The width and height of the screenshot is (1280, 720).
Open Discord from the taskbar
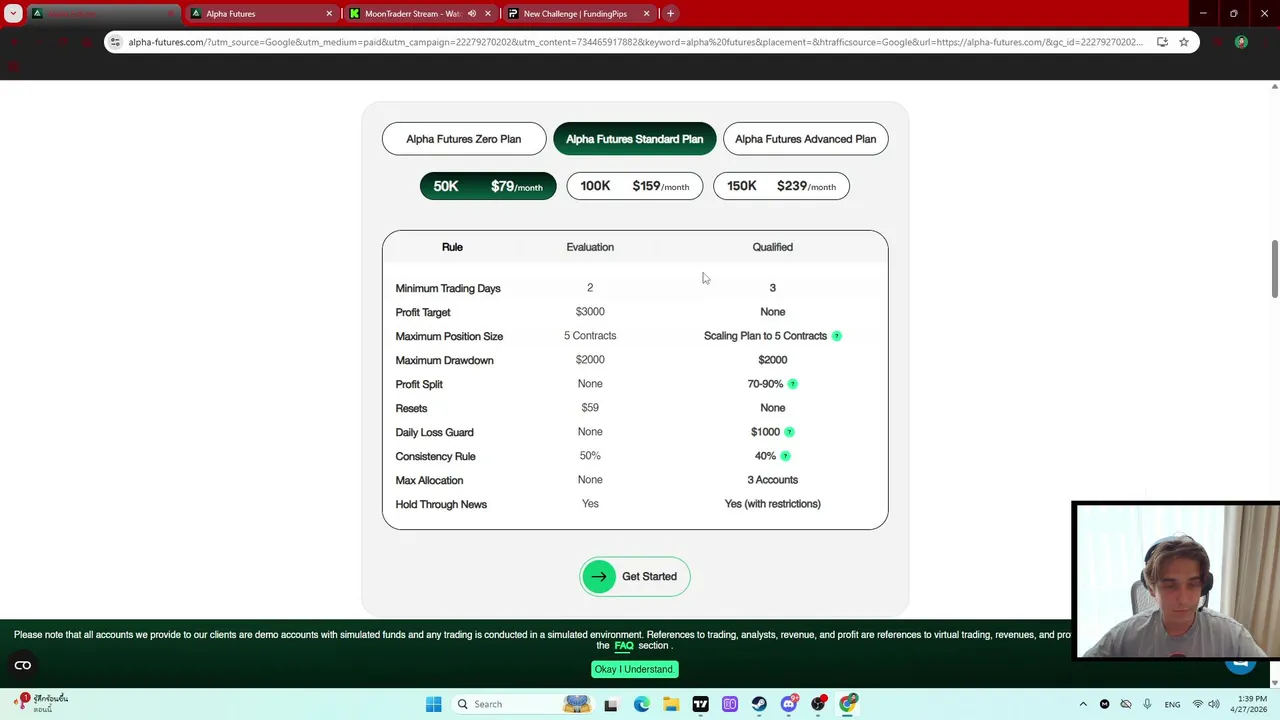(789, 704)
